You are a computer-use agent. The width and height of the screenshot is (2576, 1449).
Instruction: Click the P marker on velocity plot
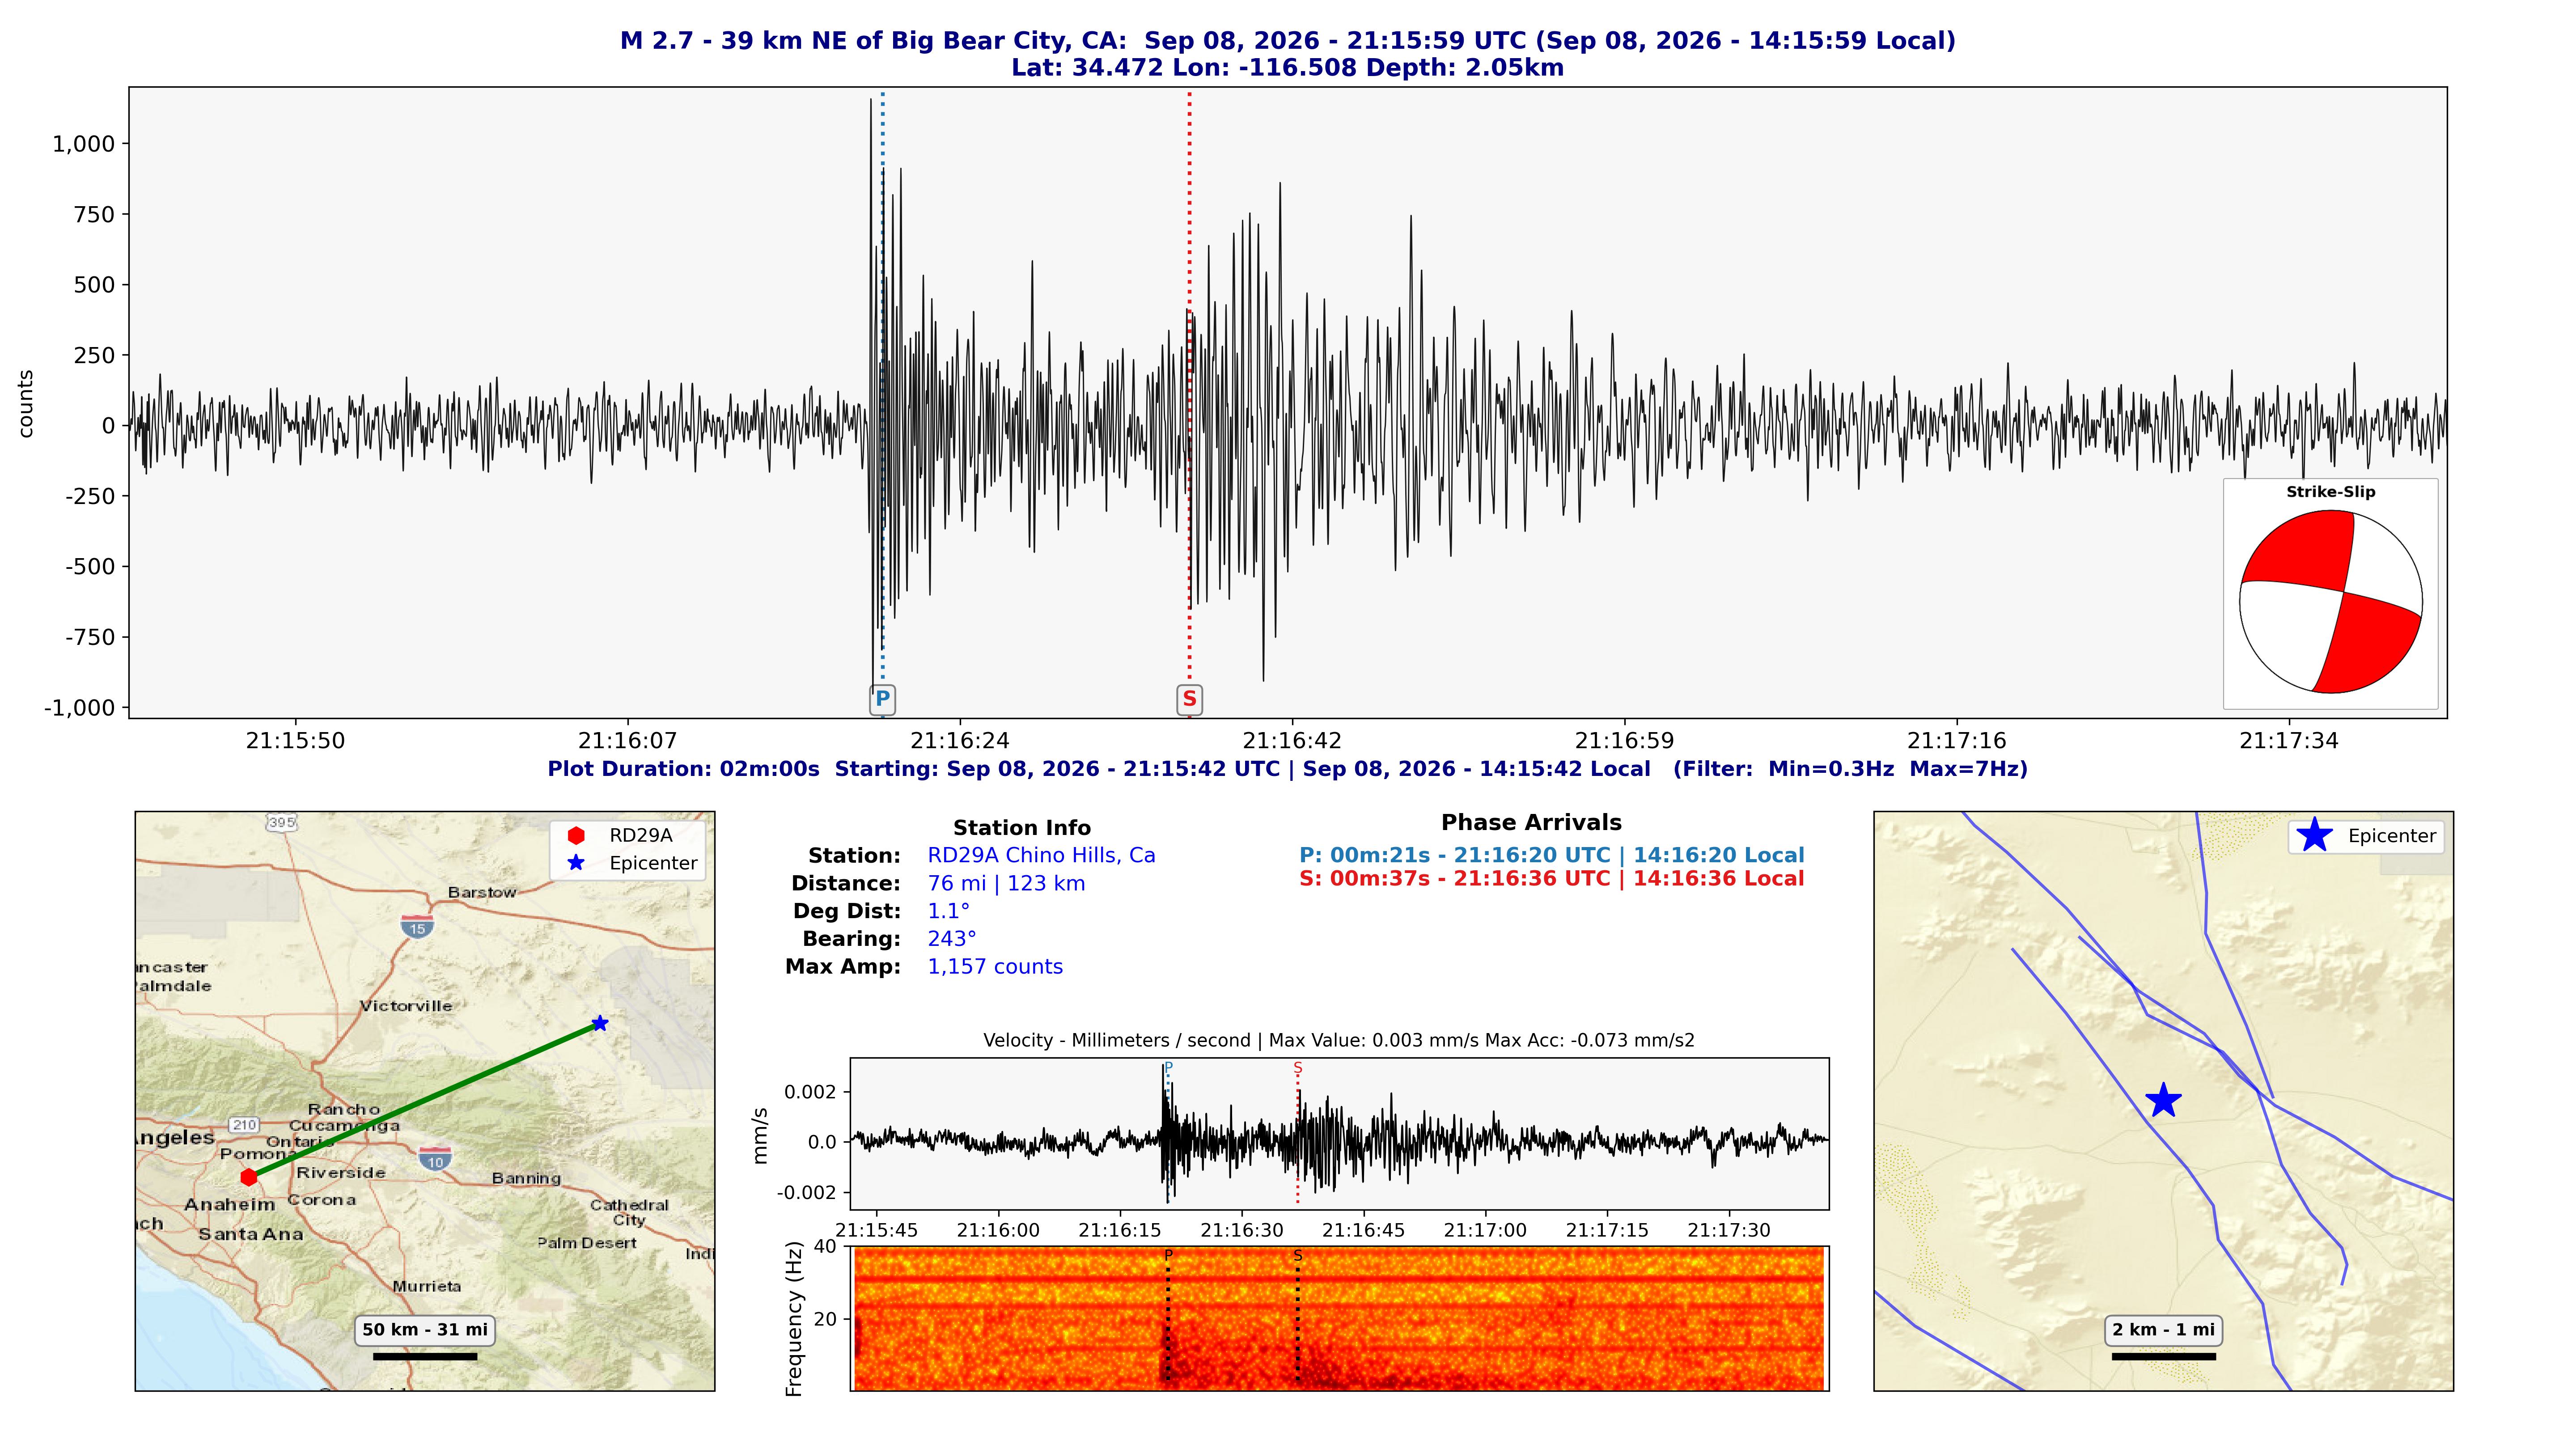click(x=1167, y=1068)
